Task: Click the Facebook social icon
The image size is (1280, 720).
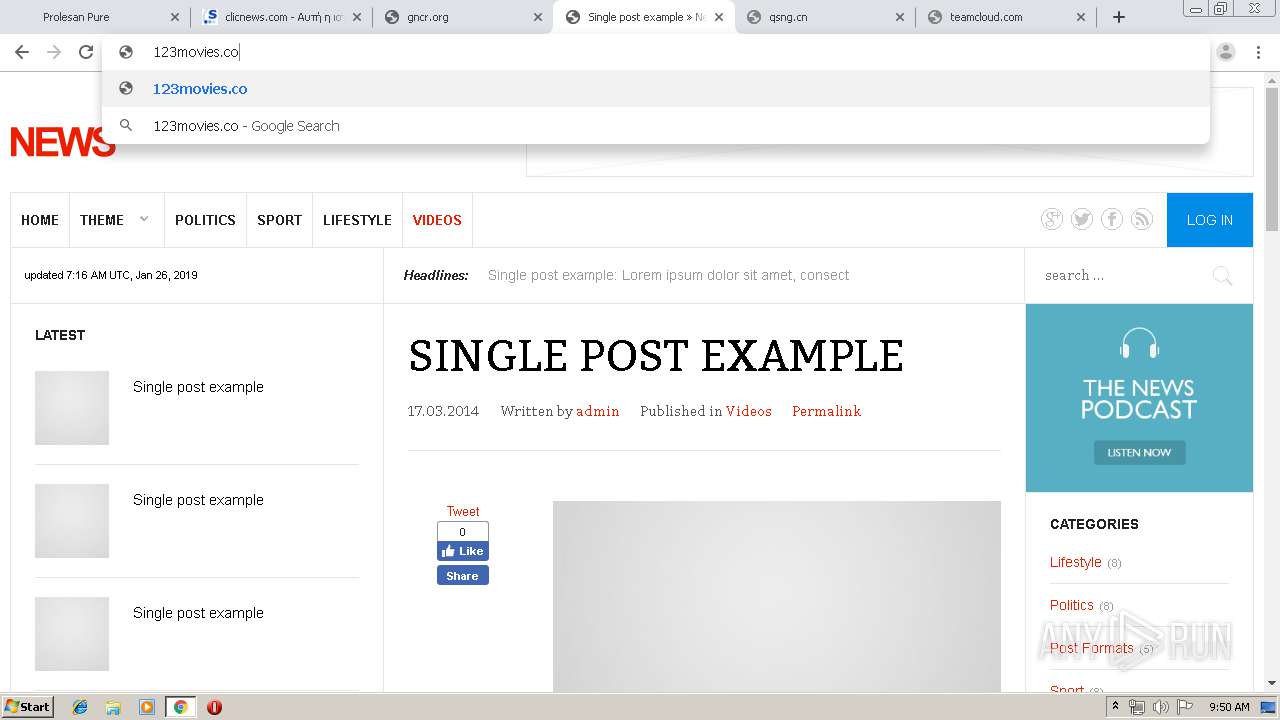Action: 1112,219
